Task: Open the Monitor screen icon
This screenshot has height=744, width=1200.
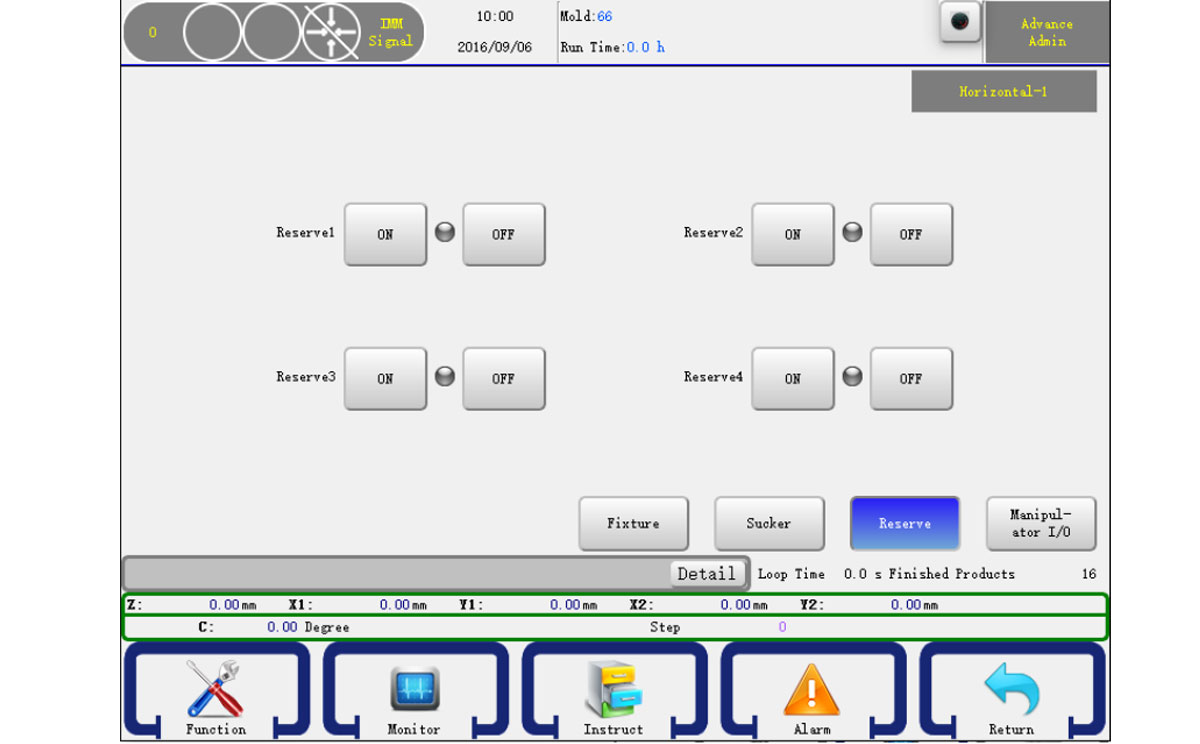Action: click(x=414, y=691)
